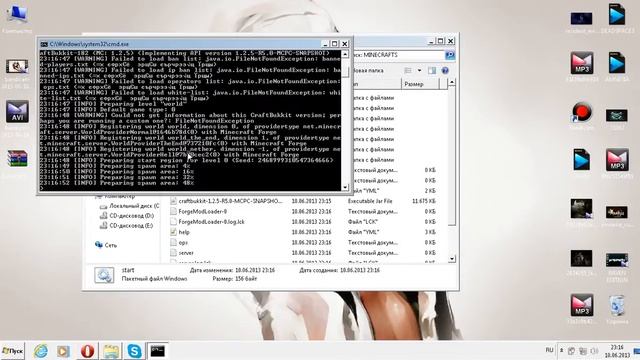Screen dimensions: 640x360
Task: Open the Action Center flag tray icon
Action: (571, 351)
